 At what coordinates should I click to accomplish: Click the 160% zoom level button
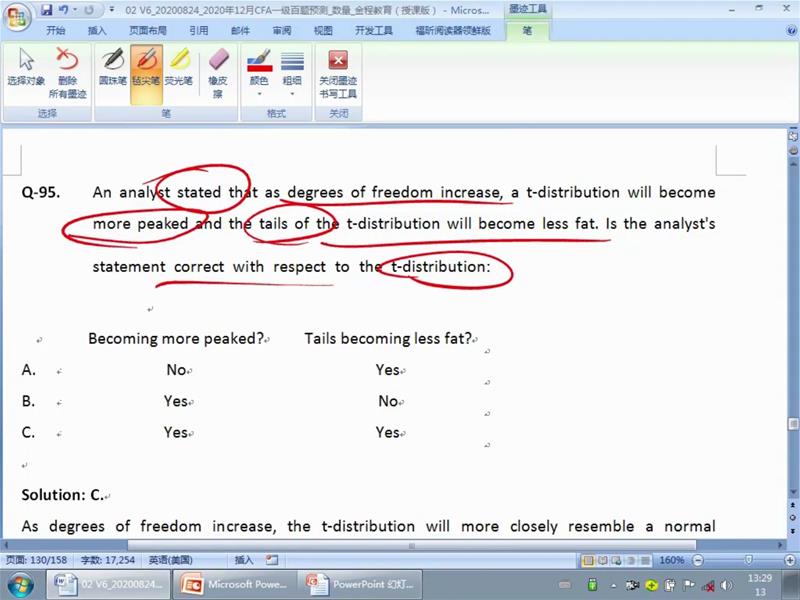pyautogui.click(x=671, y=560)
